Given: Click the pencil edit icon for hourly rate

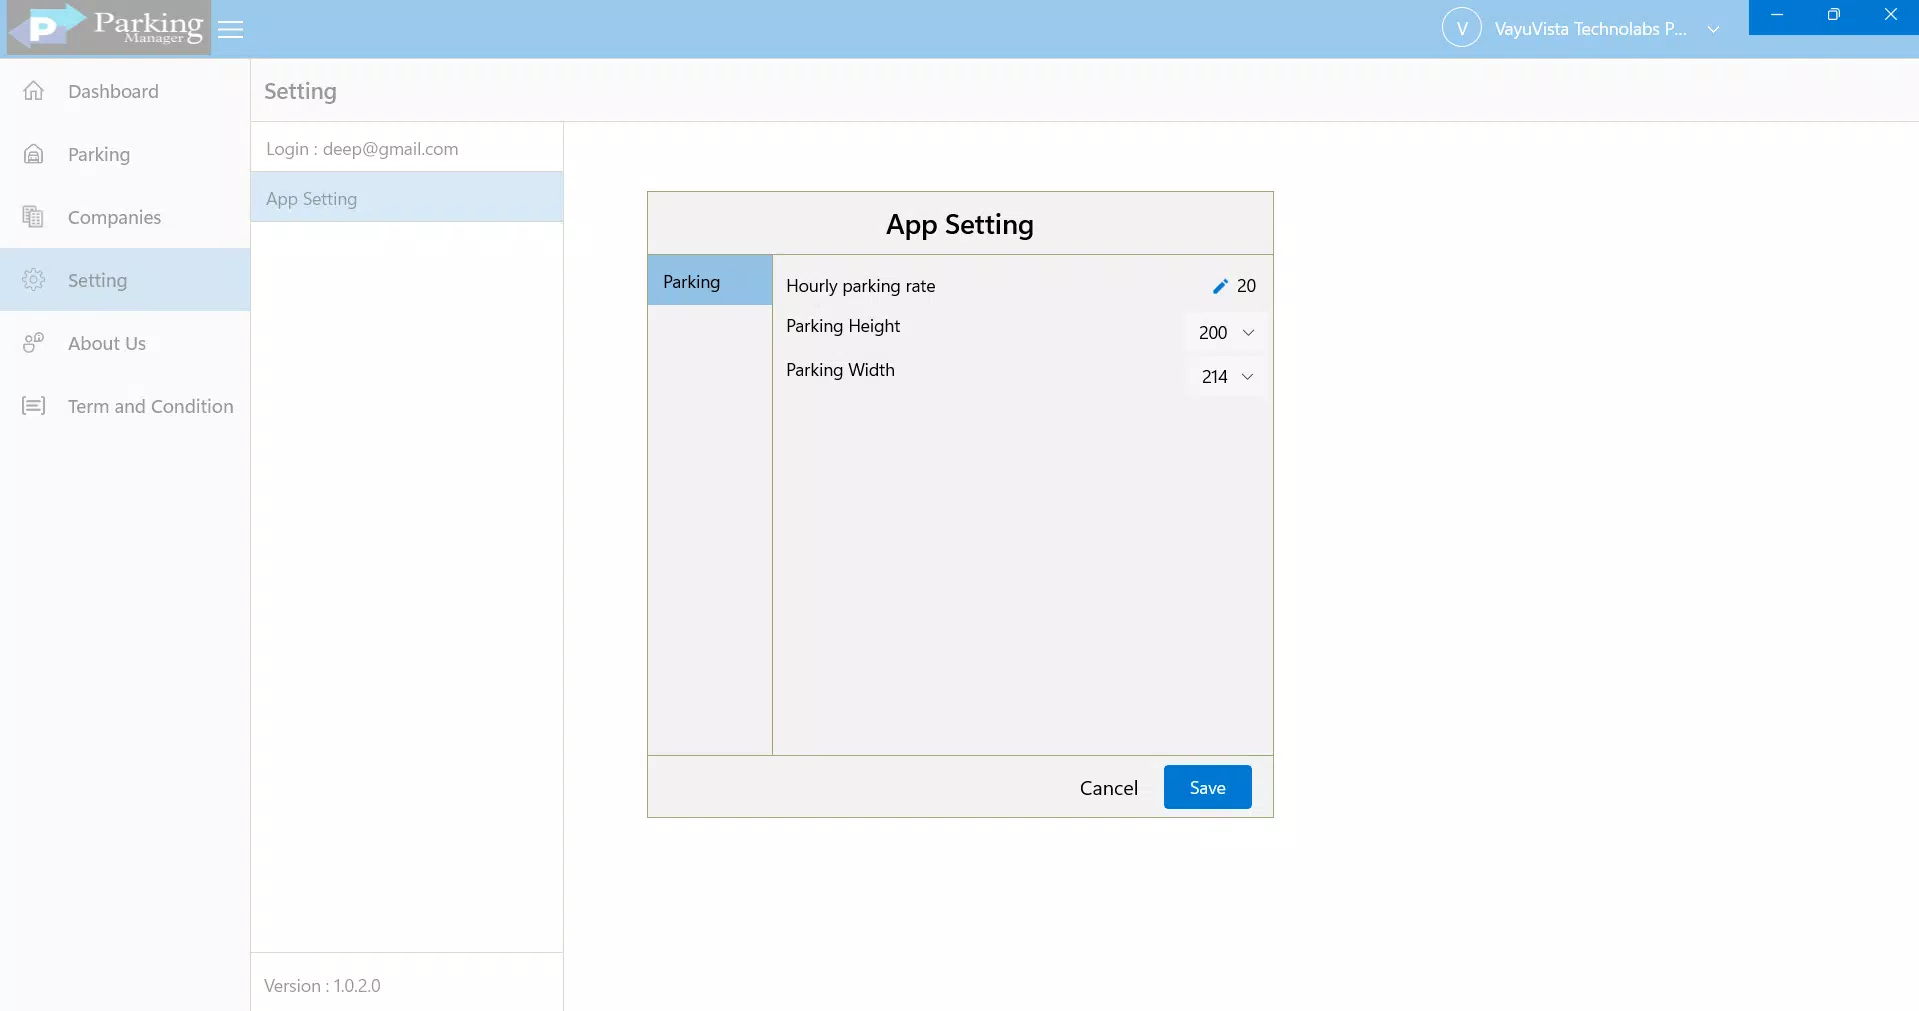Looking at the screenshot, I should [1220, 286].
